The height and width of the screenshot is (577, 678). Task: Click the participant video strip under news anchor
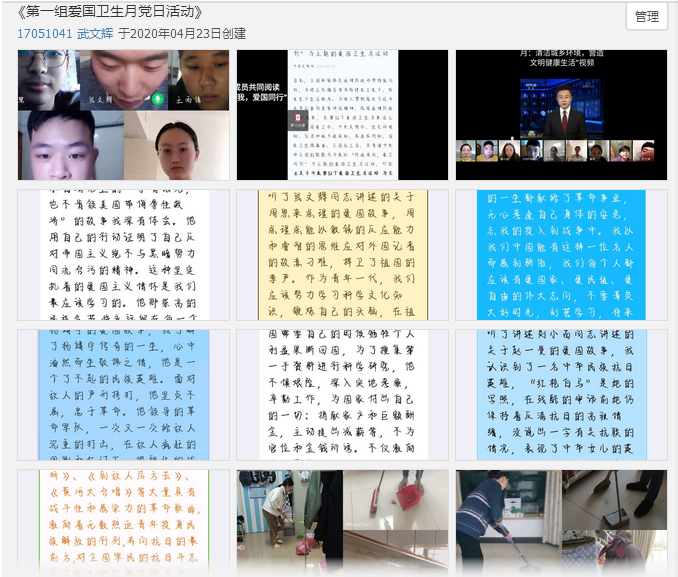(x=561, y=152)
